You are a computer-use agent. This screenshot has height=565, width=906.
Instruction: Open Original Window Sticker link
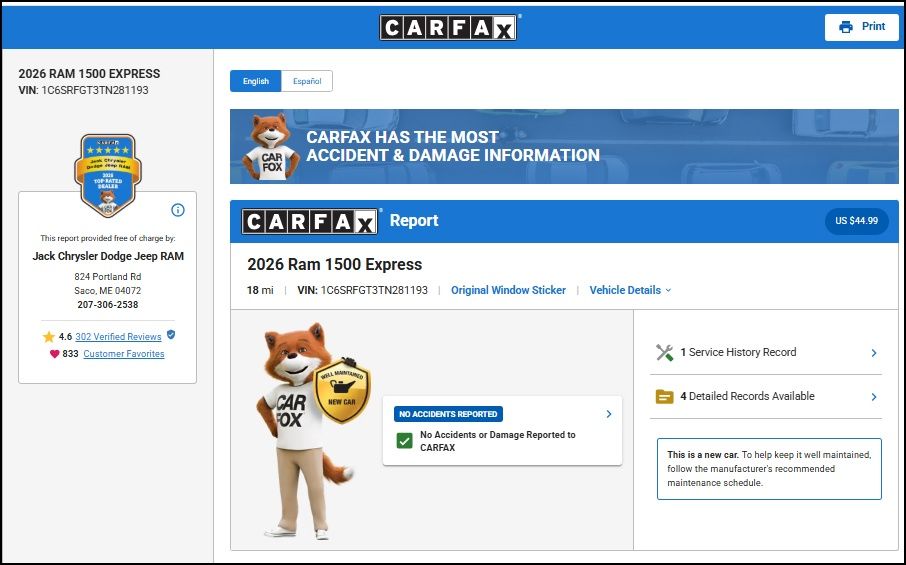(508, 290)
